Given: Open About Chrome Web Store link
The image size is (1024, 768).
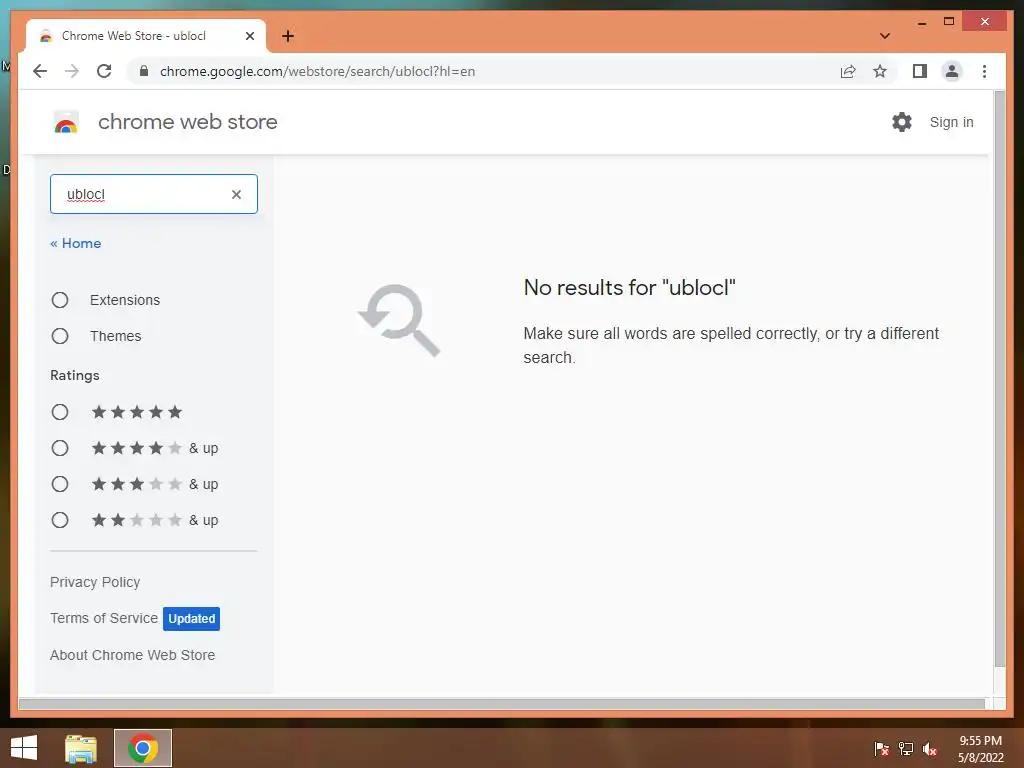Looking at the screenshot, I should (133, 655).
